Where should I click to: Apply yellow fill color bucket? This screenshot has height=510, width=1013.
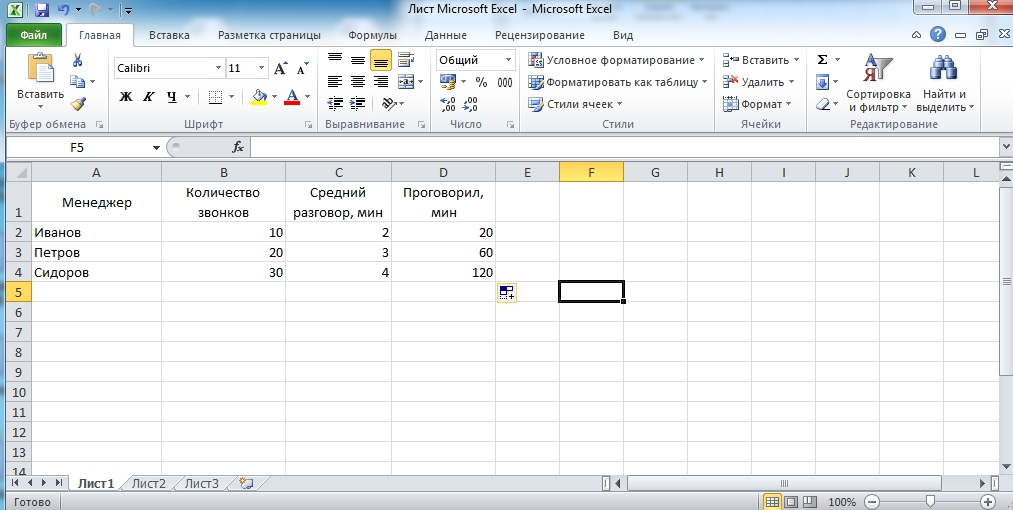pos(259,97)
